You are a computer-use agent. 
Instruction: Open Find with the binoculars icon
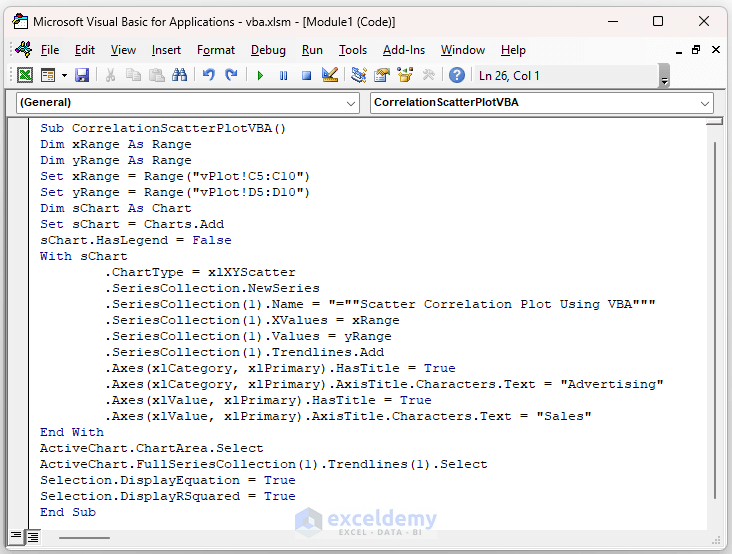click(179, 75)
